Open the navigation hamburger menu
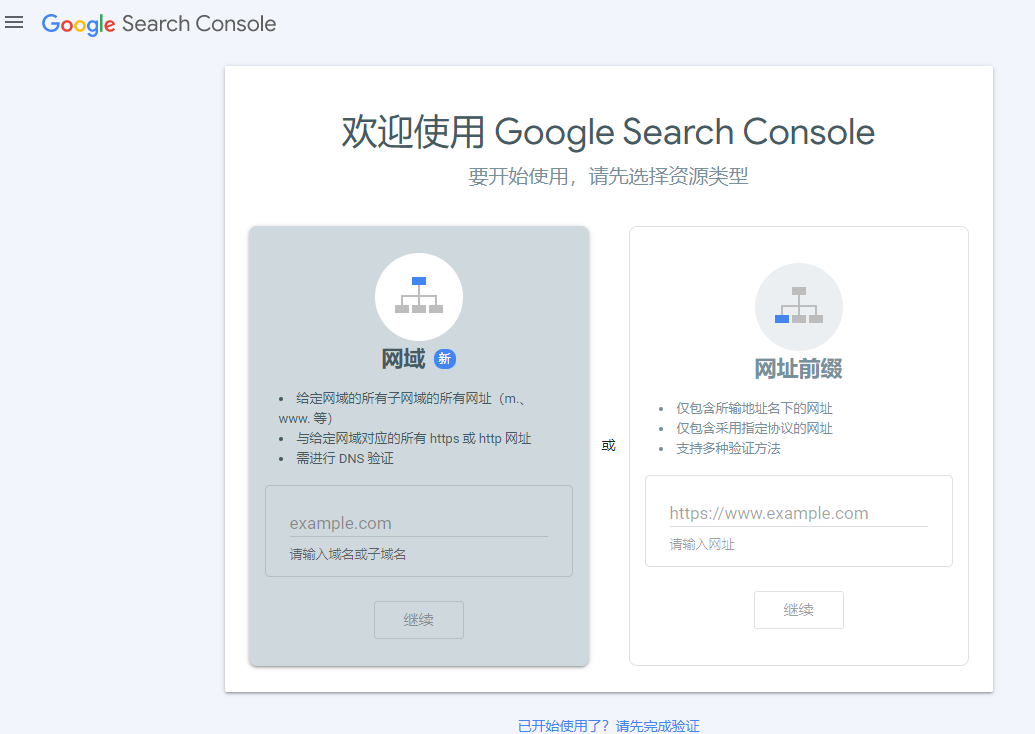The image size is (1035, 734). [14, 22]
